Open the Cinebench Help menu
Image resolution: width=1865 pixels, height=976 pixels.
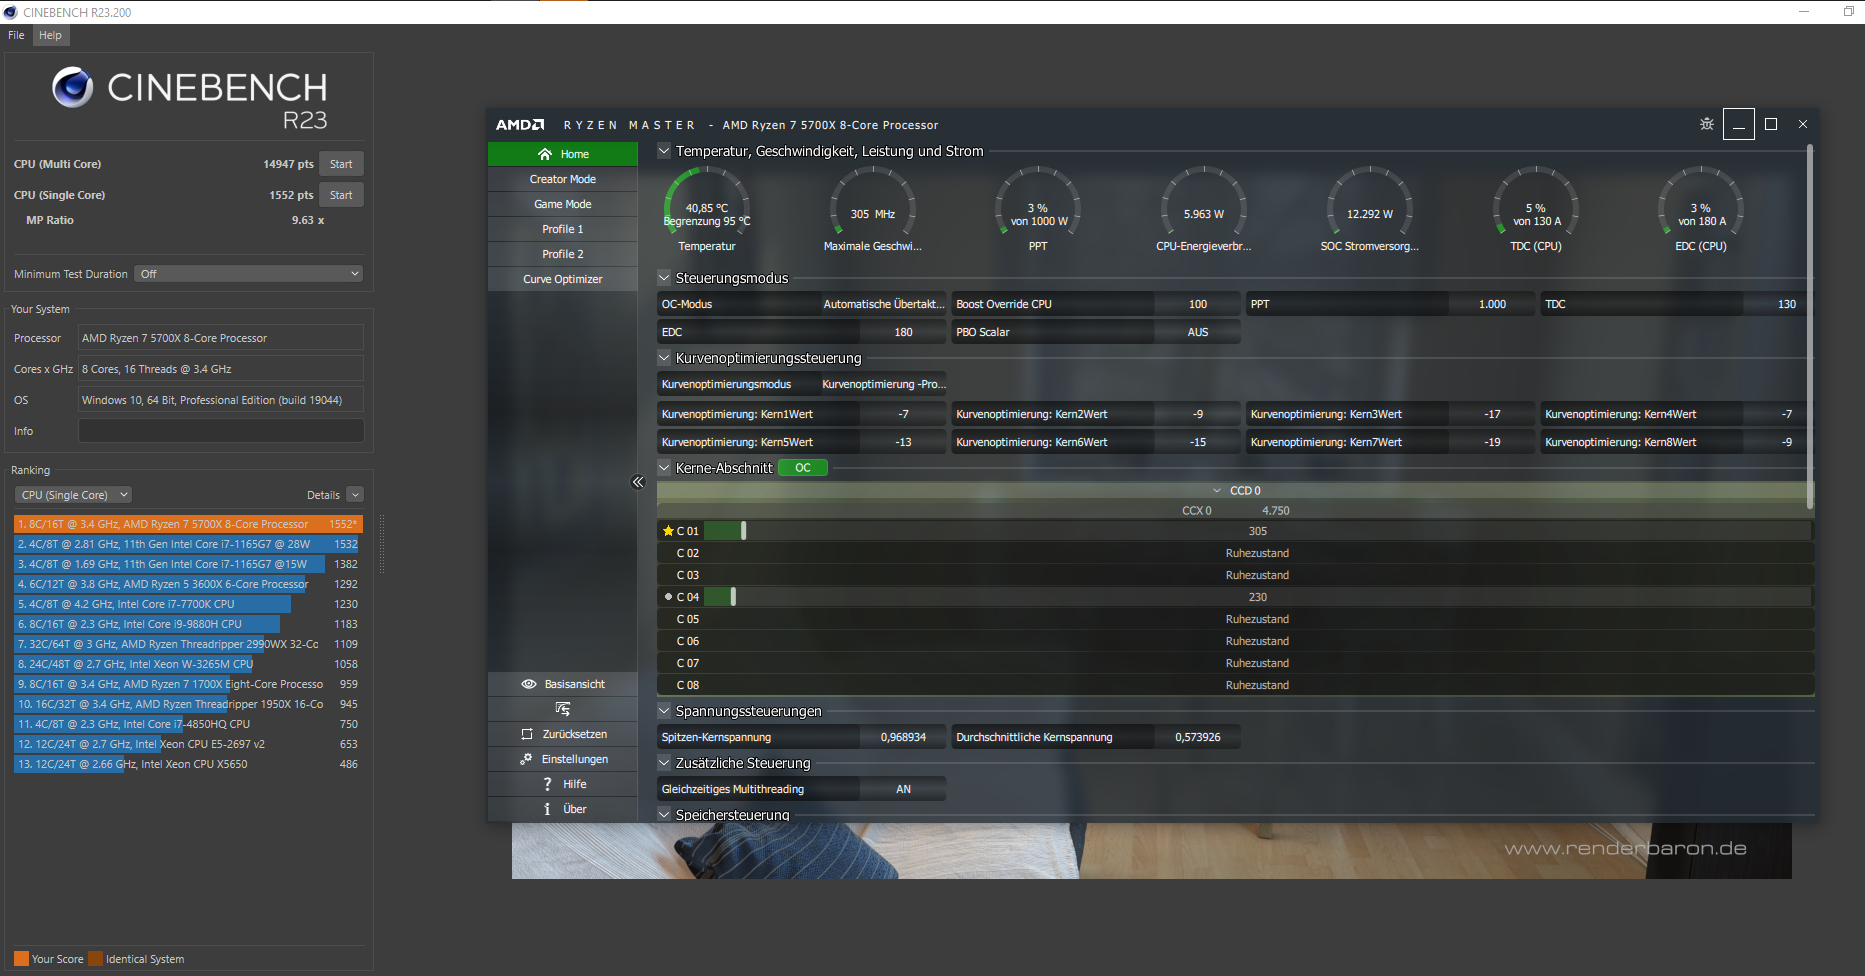[x=50, y=35]
